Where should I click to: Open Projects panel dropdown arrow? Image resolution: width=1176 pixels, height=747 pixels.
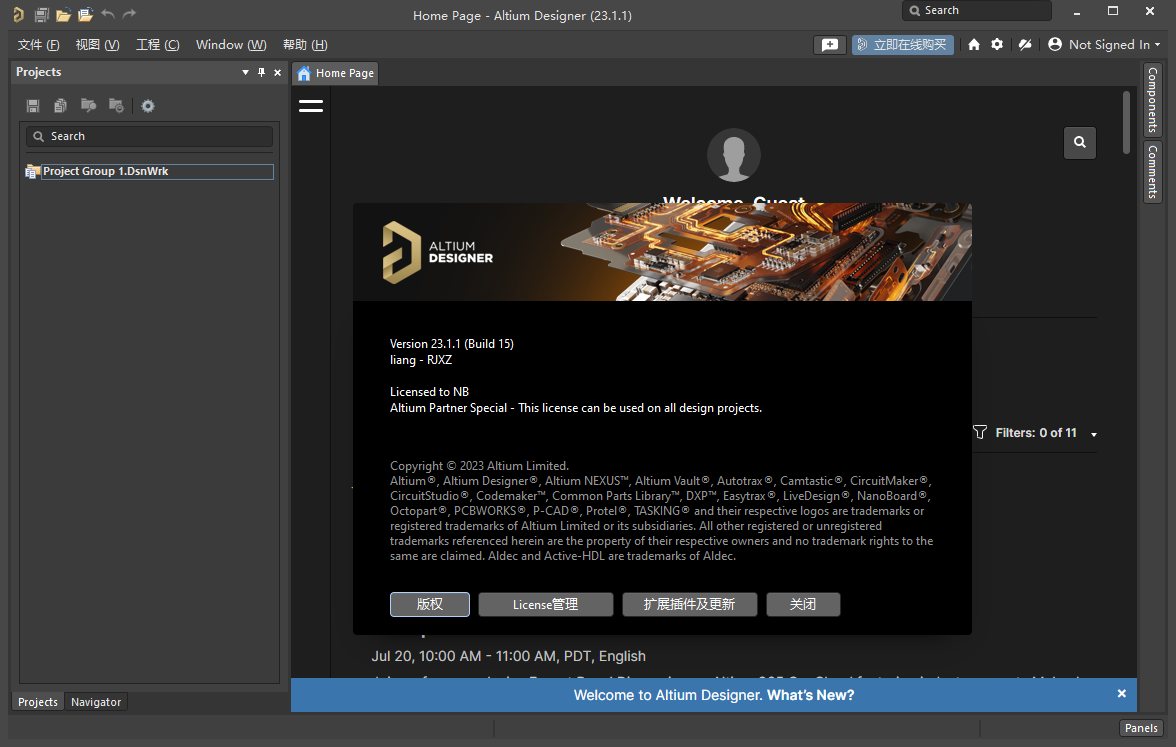(x=245, y=73)
